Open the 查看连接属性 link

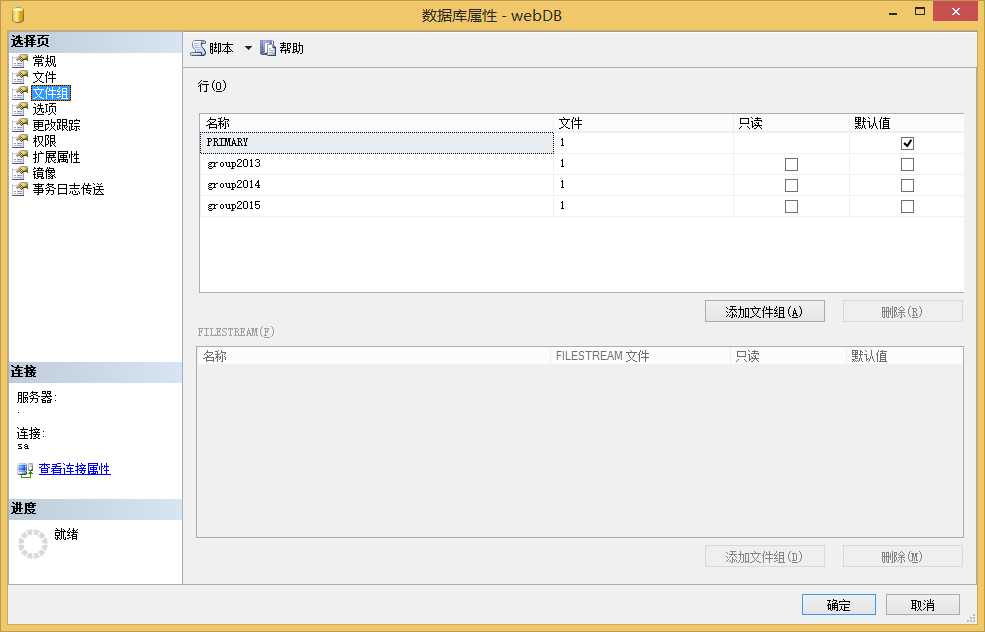tap(74, 469)
